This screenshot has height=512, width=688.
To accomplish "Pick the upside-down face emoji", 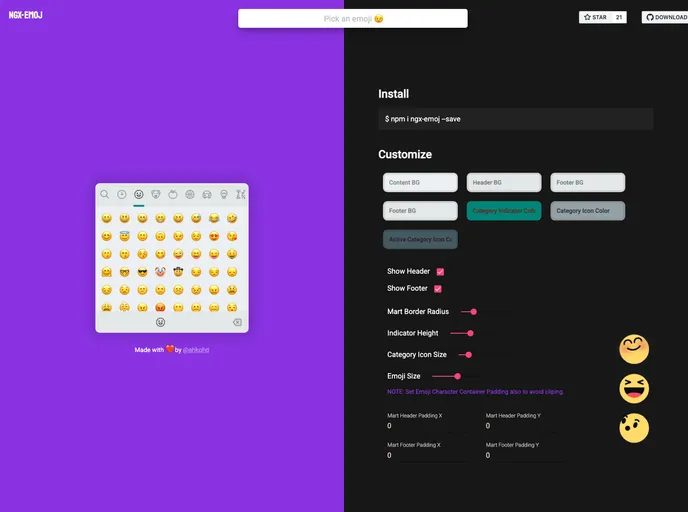I will point(160,236).
